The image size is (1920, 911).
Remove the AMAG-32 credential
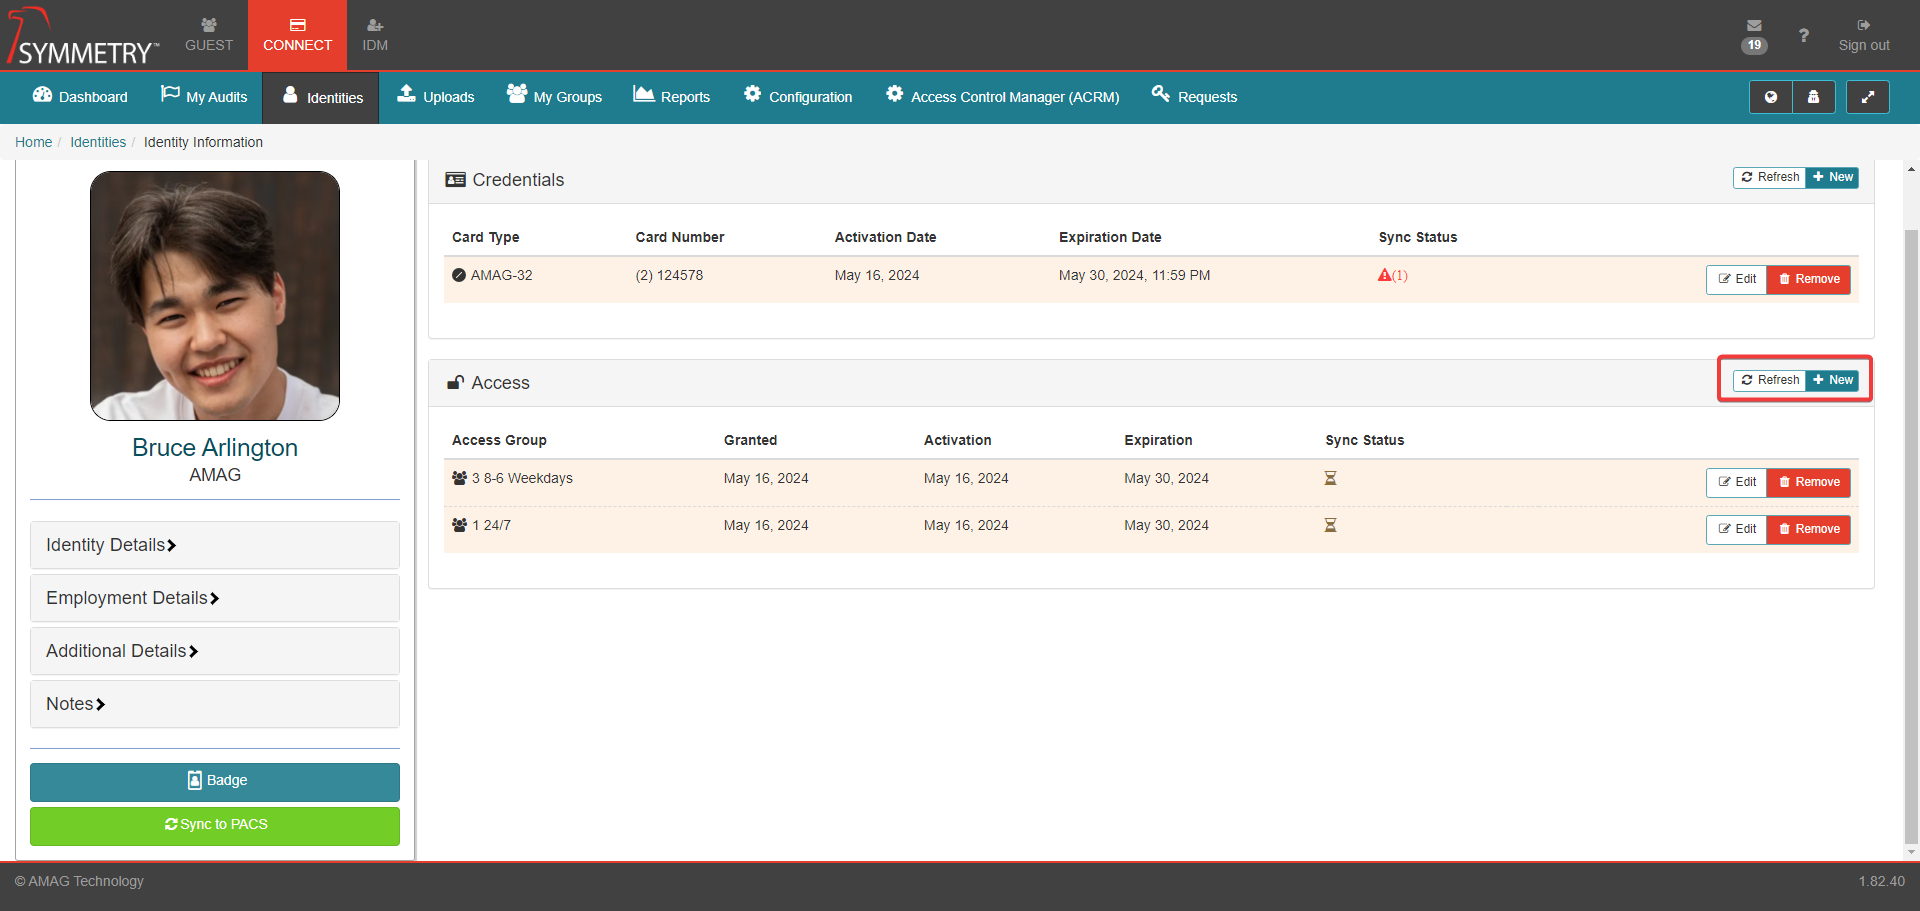click(x=1809, y=279)
